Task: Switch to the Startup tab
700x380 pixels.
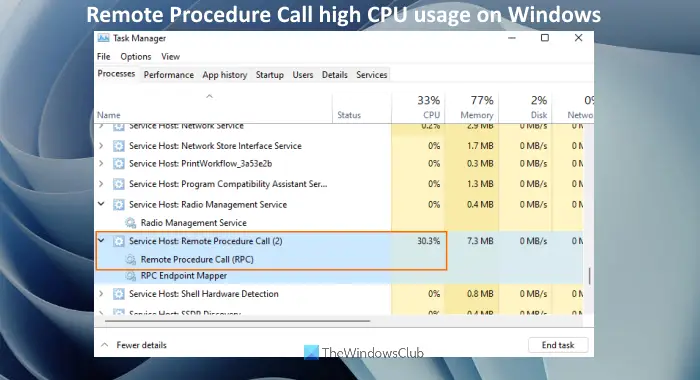Action: pyautogui.click(x=270, y=75)
